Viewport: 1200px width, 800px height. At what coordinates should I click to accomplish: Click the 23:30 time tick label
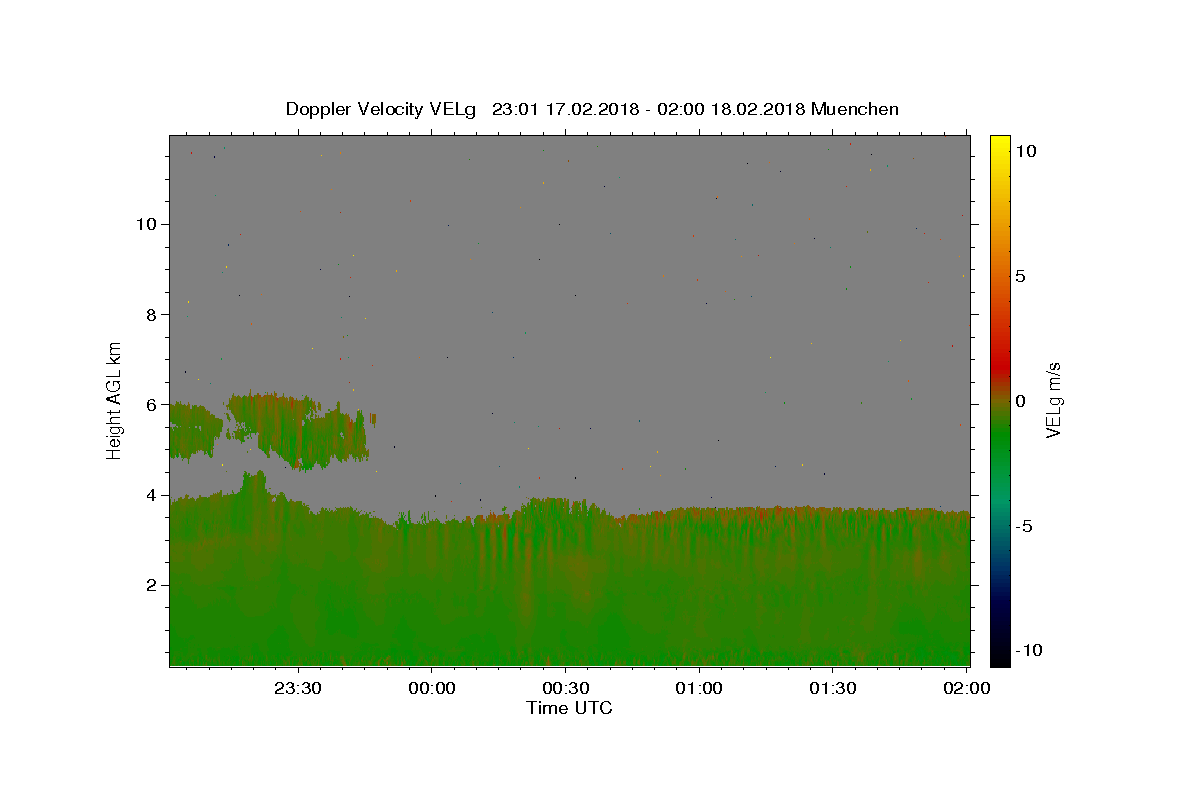[x=299, y=688]
